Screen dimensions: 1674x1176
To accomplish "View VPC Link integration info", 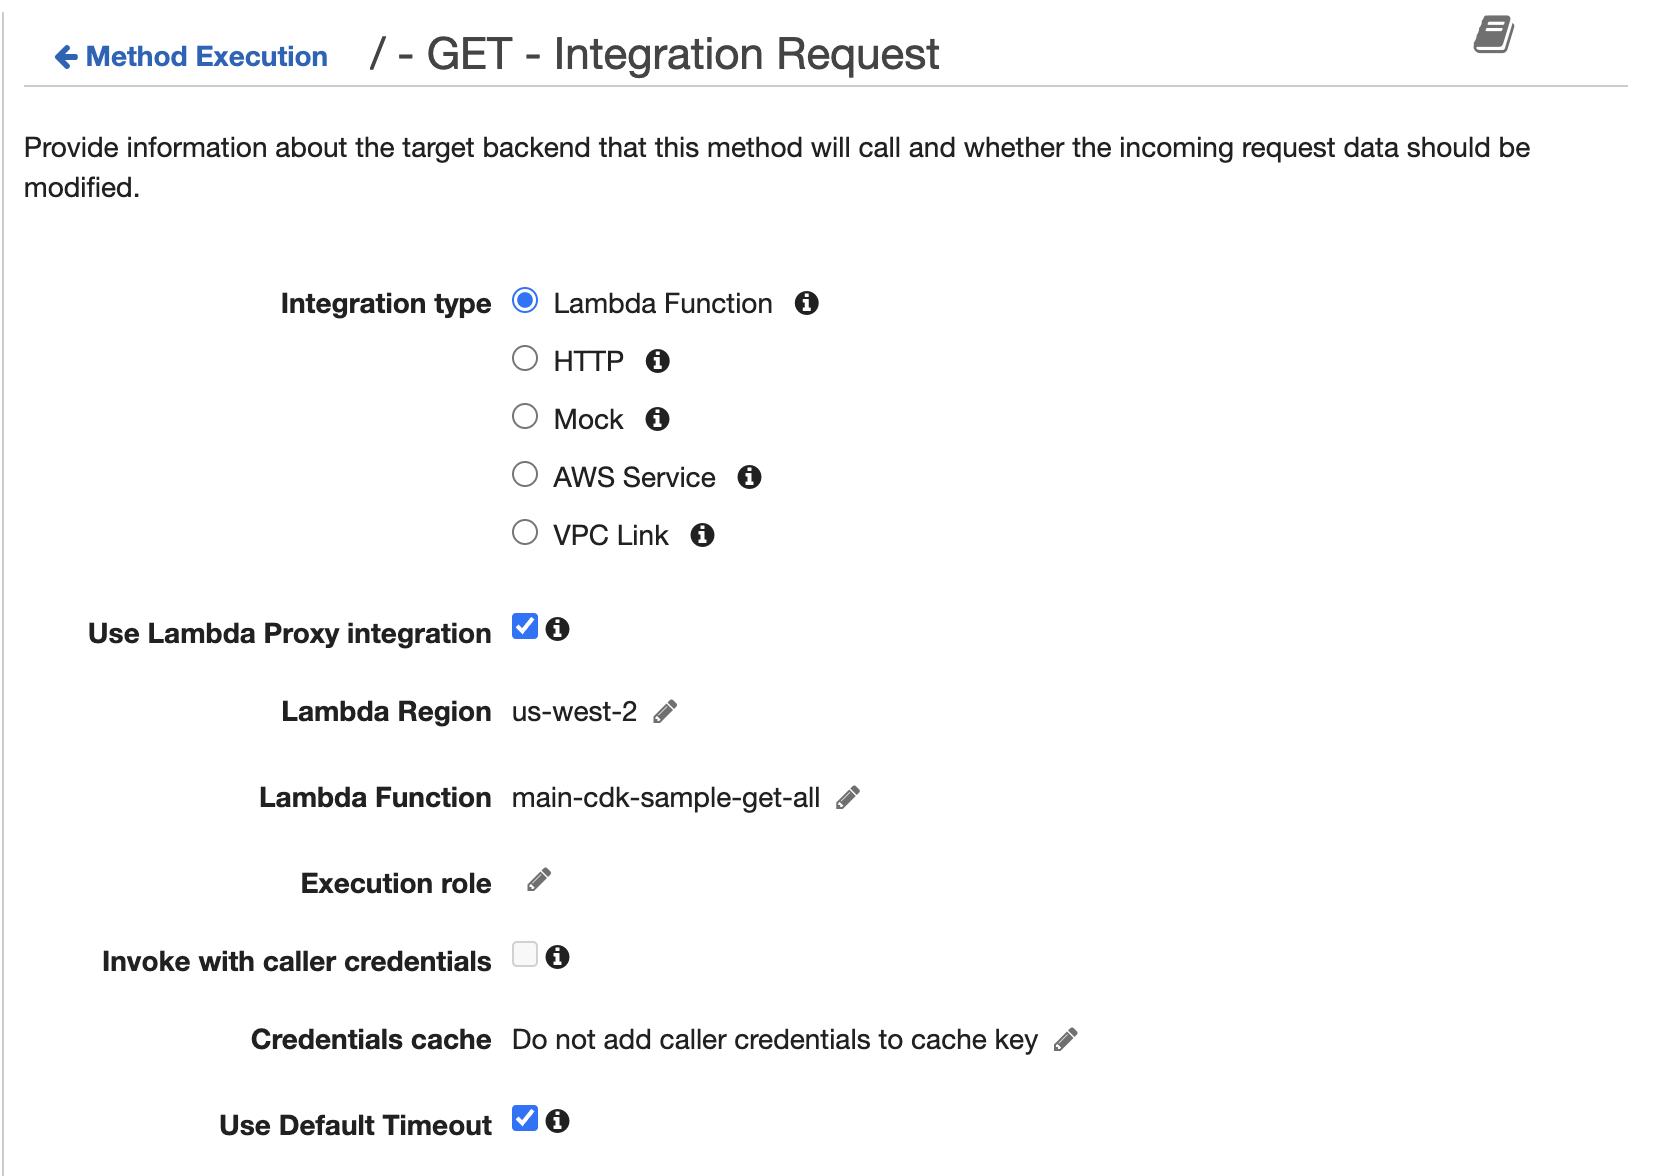I will pos(702,535).
